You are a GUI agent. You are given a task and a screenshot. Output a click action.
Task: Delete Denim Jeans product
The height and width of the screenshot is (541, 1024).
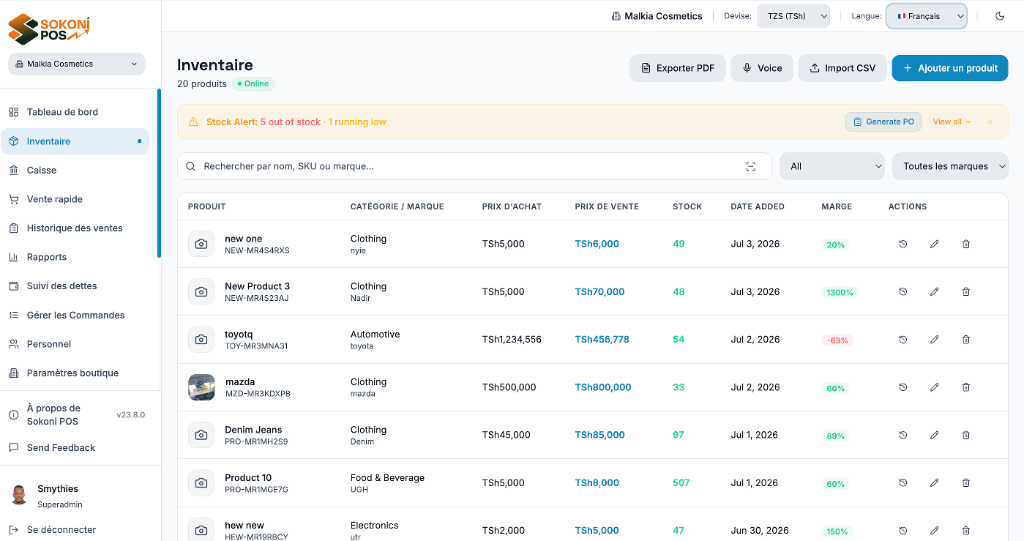(966, 434)
